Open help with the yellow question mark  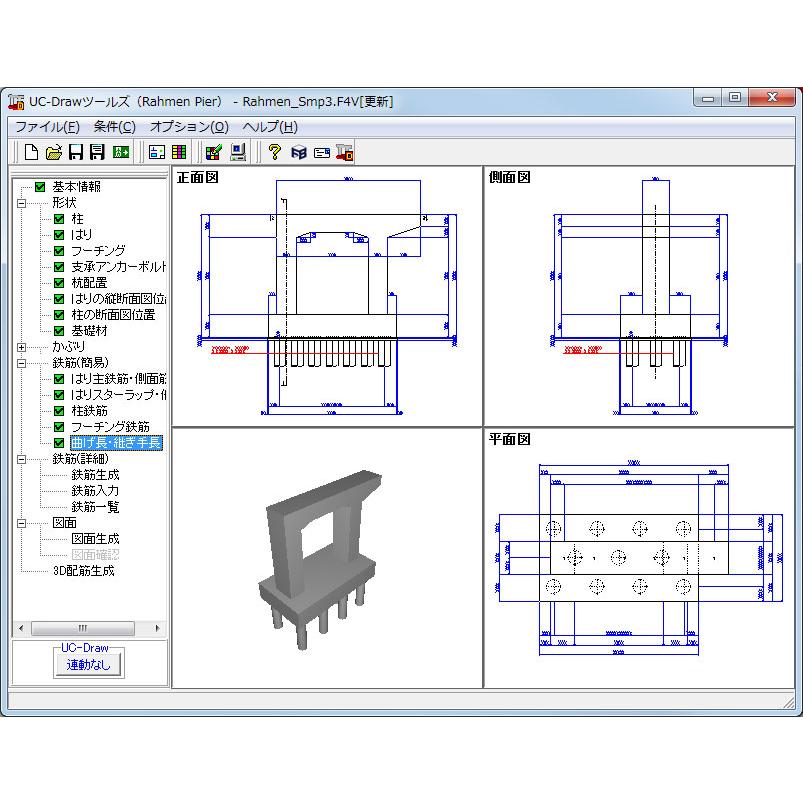pos(275,152)
